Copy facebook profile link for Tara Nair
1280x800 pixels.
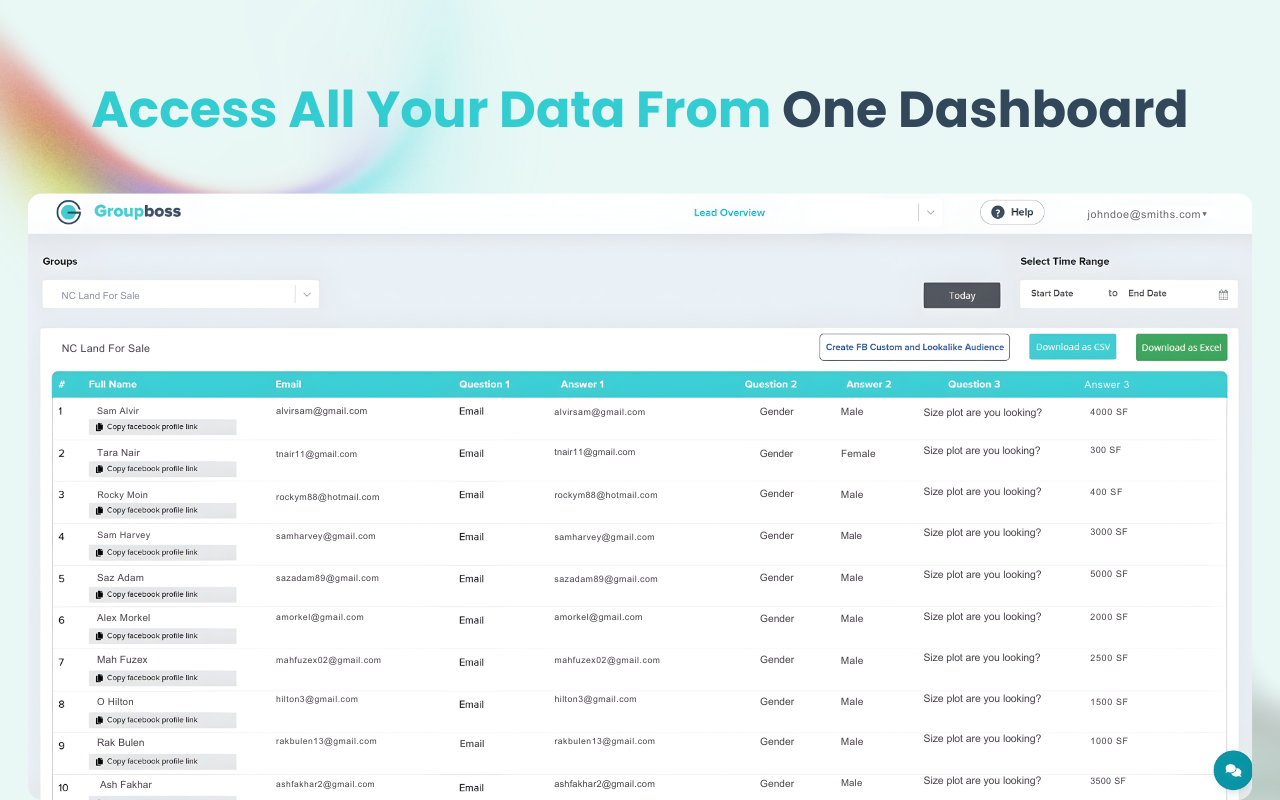tap(162, 469)
